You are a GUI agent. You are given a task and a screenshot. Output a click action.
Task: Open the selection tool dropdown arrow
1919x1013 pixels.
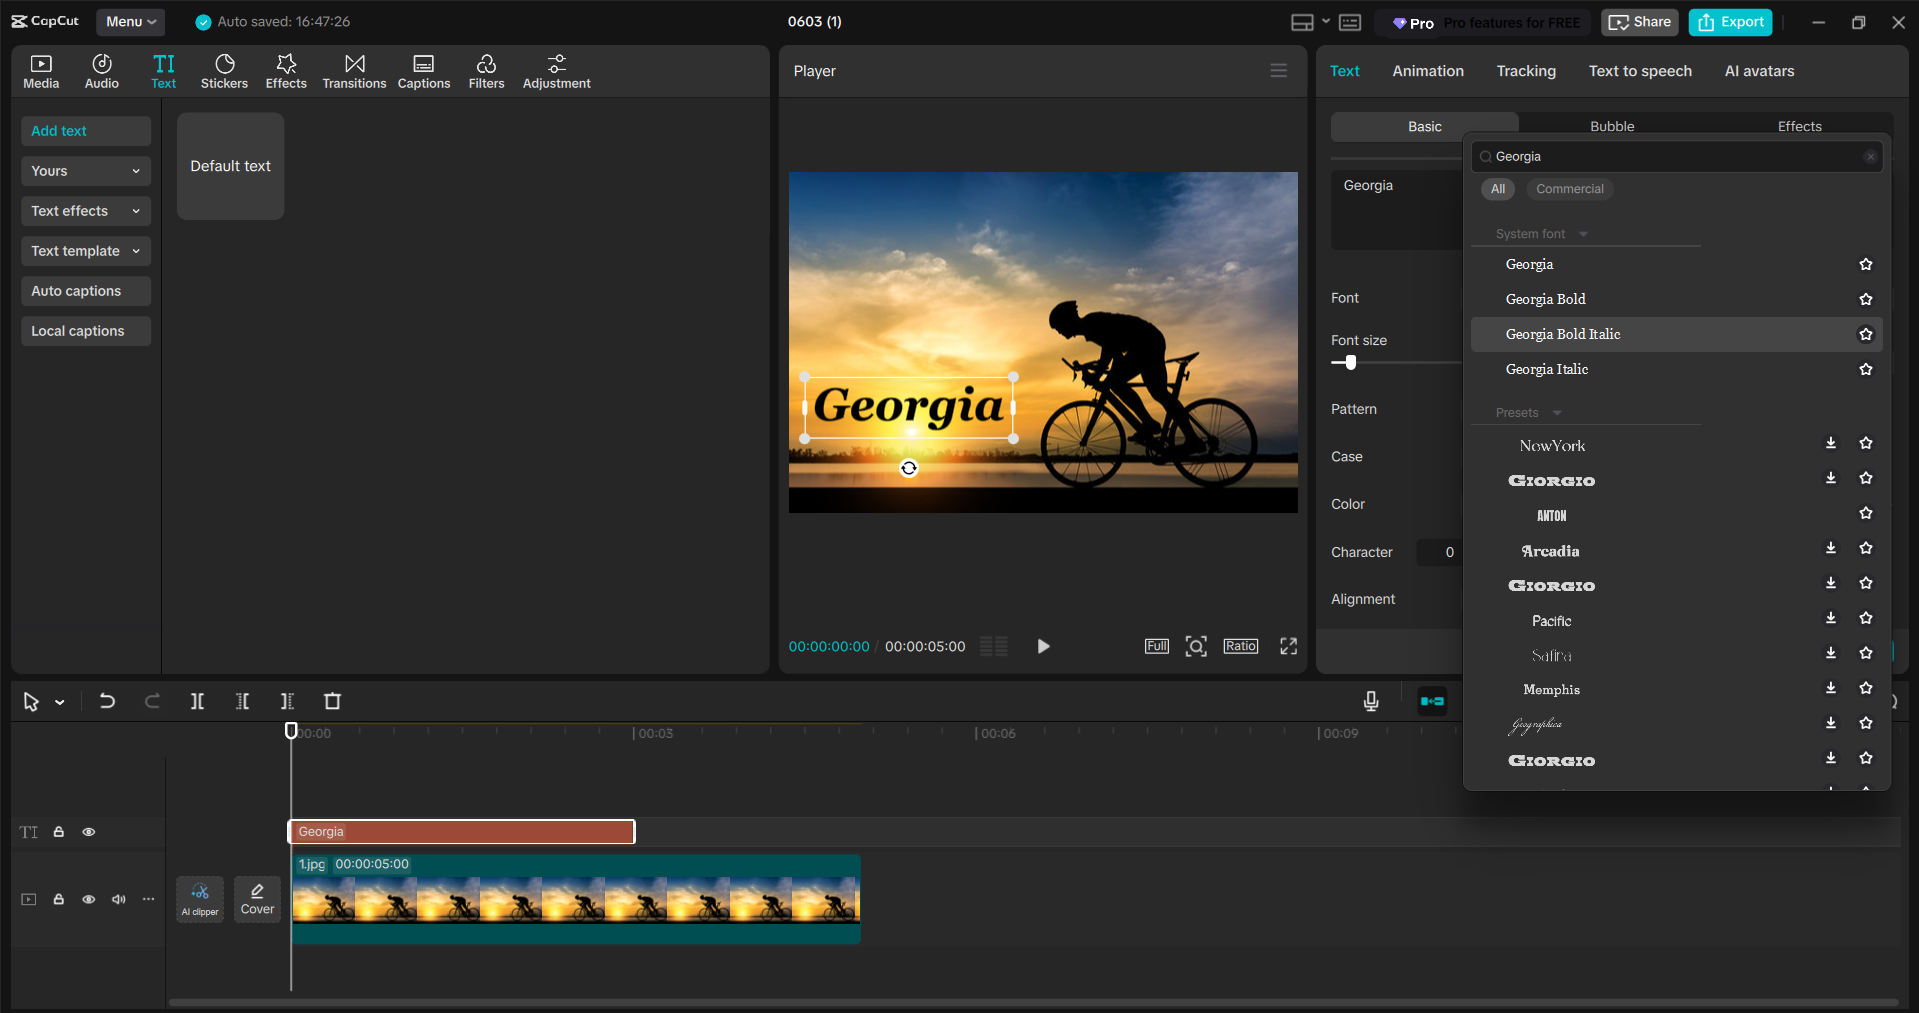60,702
